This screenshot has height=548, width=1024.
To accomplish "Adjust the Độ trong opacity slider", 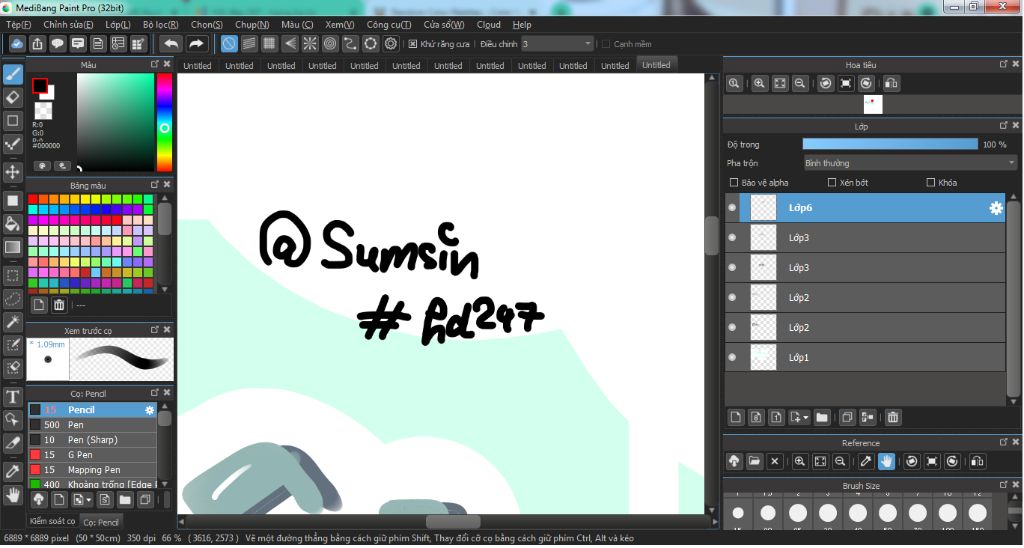I will tap(889, 144).
